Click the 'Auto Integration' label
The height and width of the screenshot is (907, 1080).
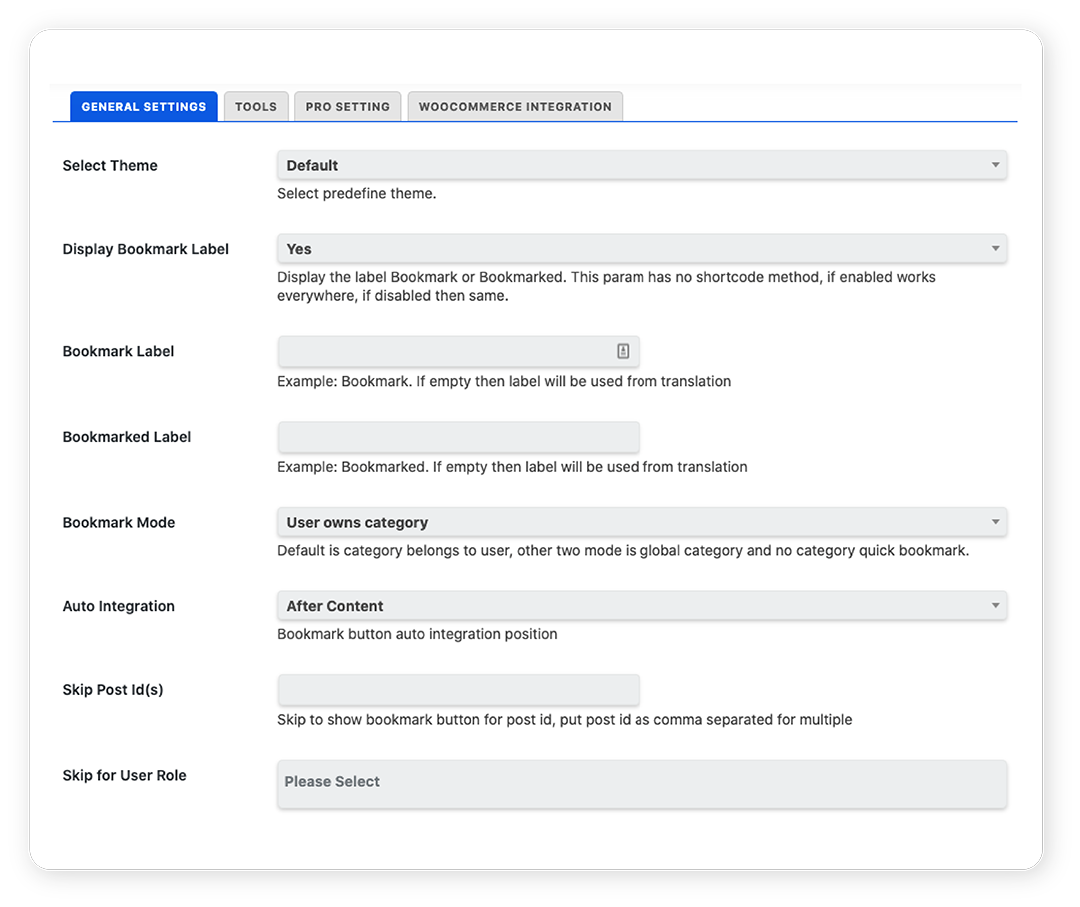[x=118, y=606]
